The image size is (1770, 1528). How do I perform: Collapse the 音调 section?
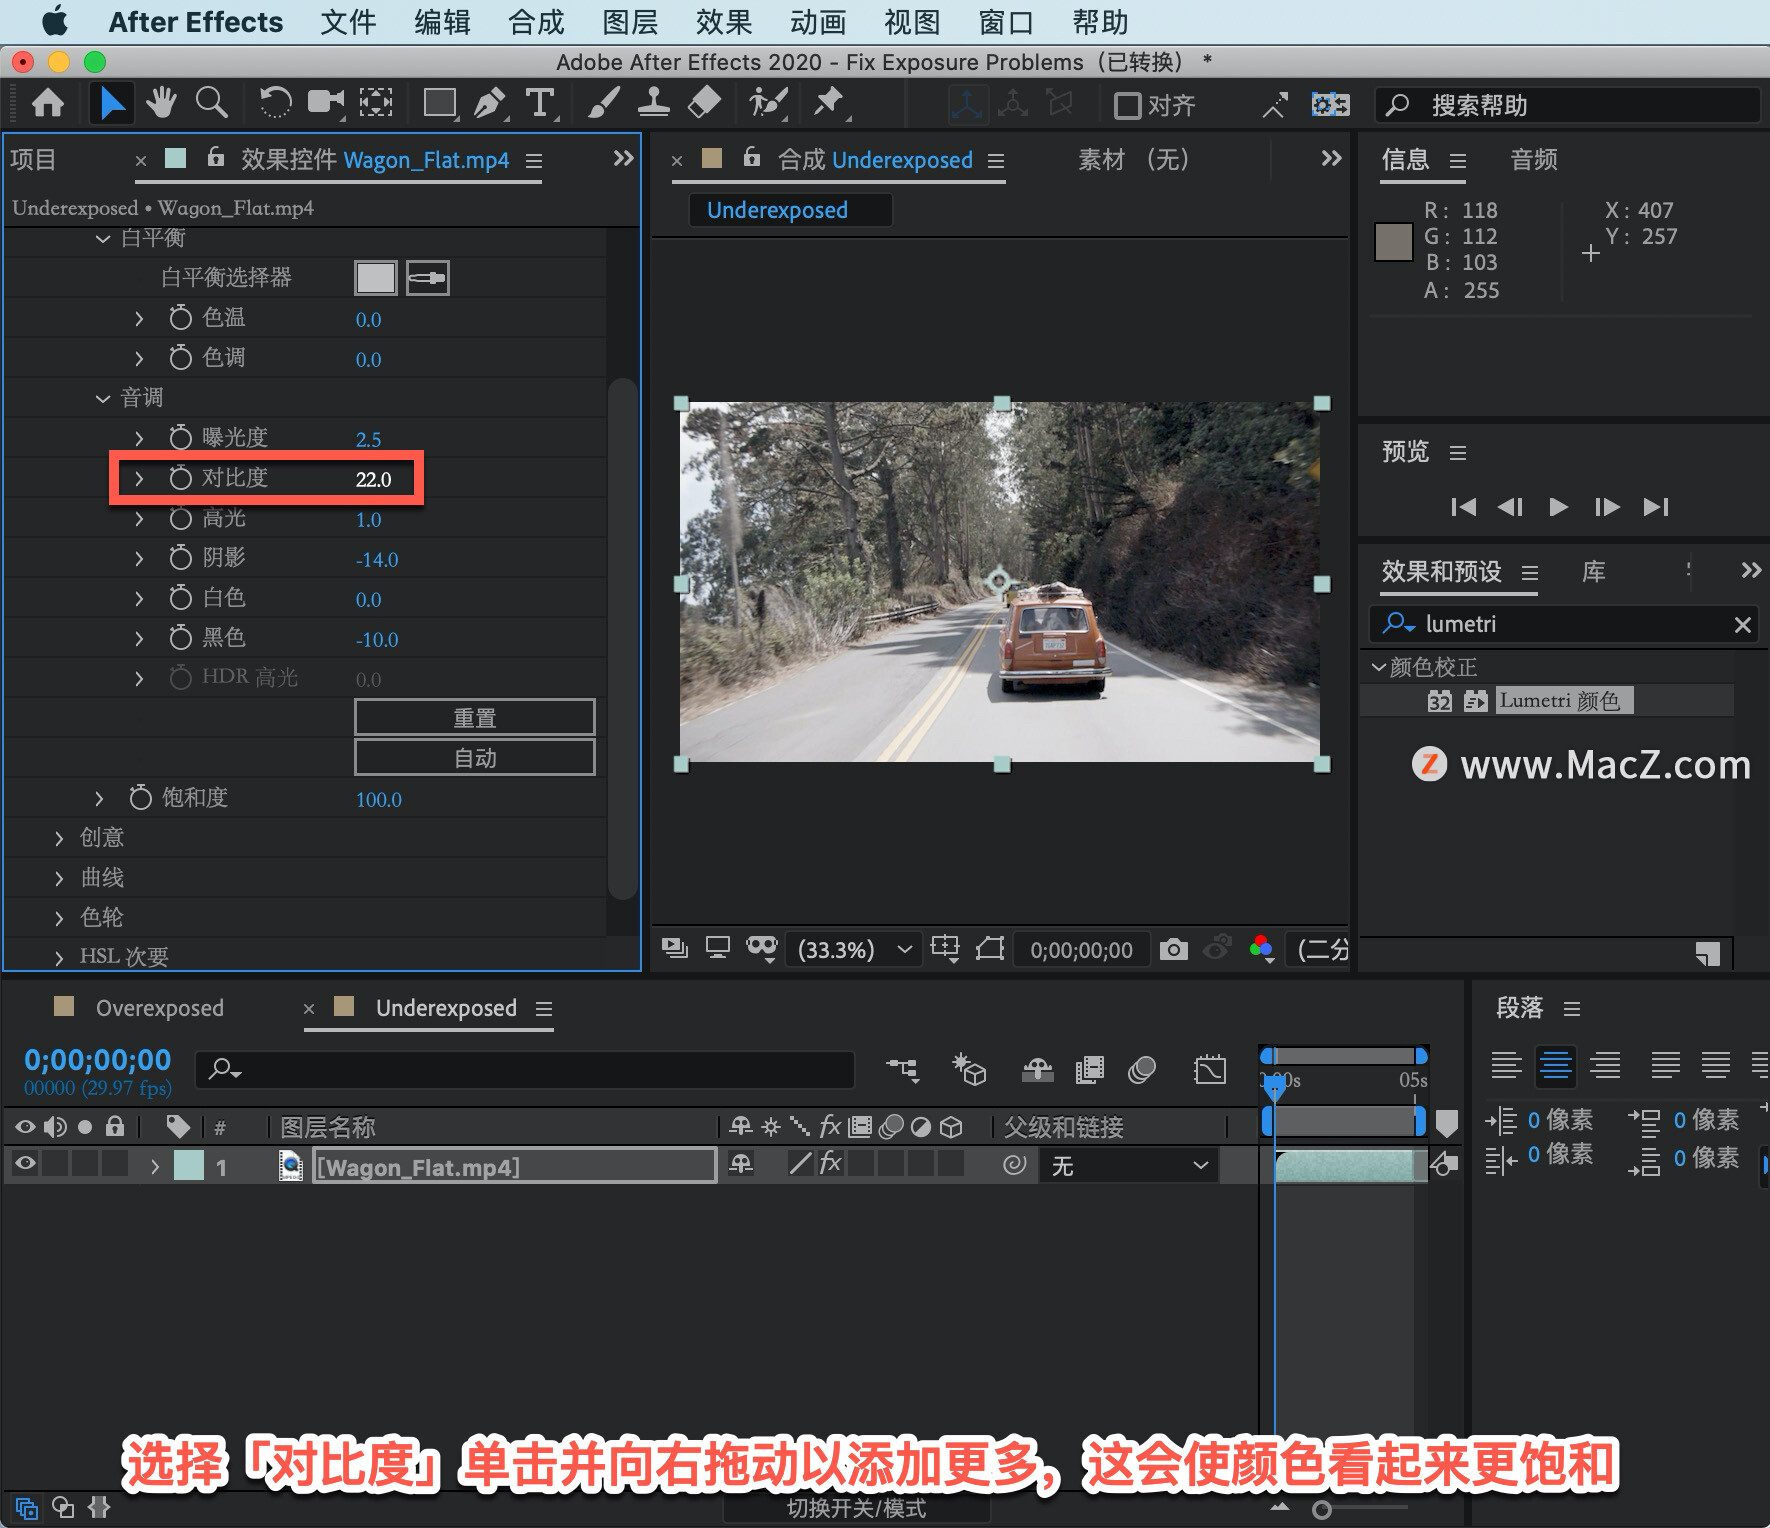pos(102,398)
